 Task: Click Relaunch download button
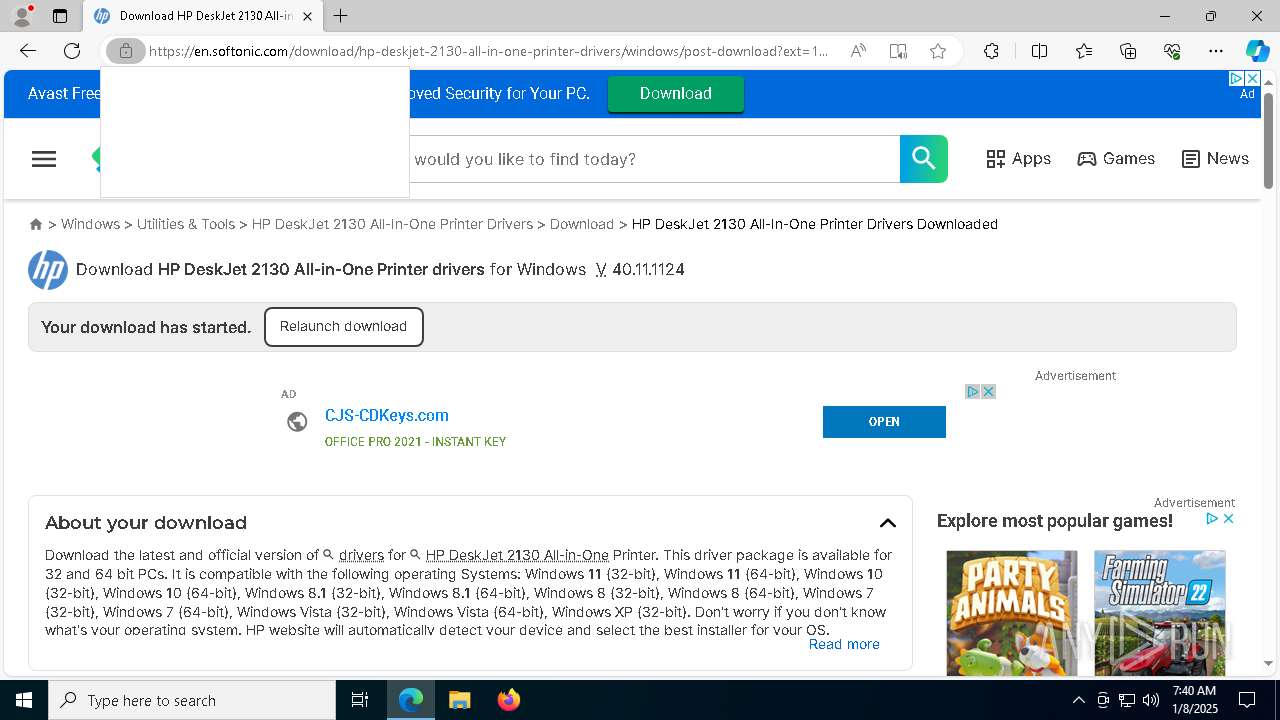(343, 327)
